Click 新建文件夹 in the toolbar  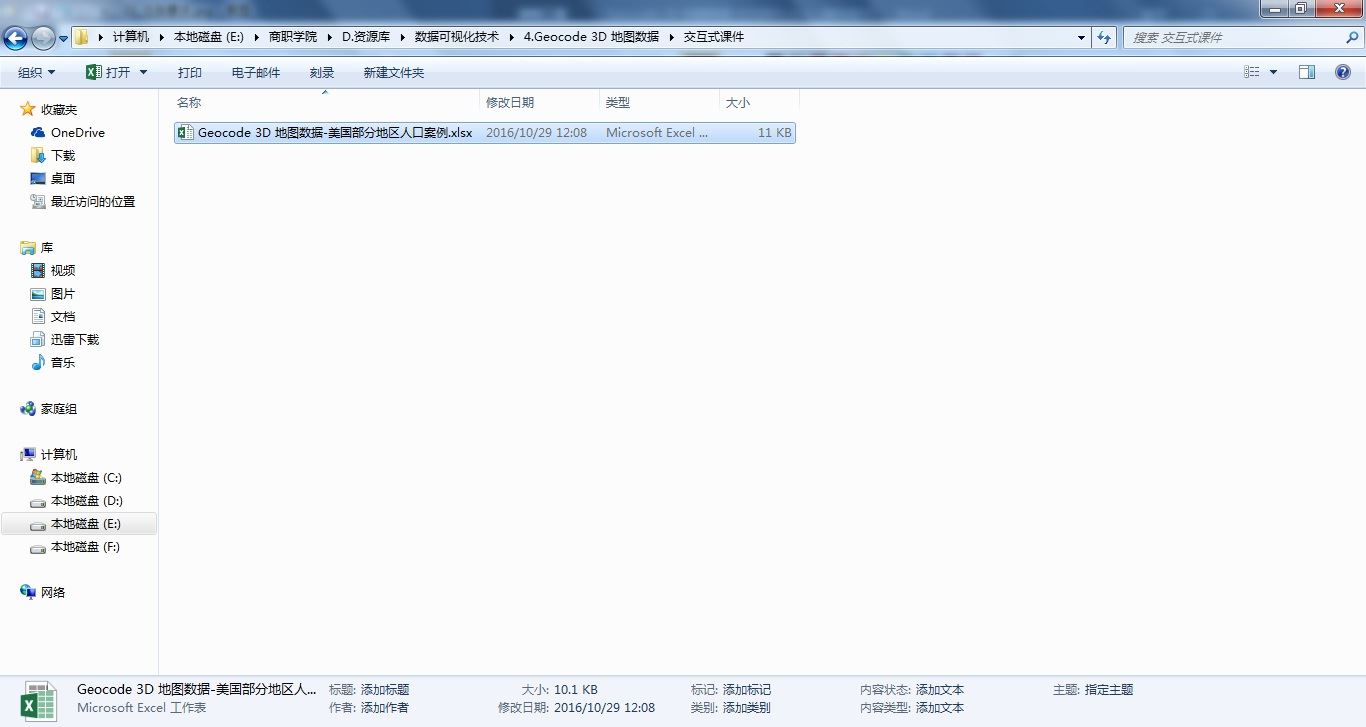pos(394,72)
